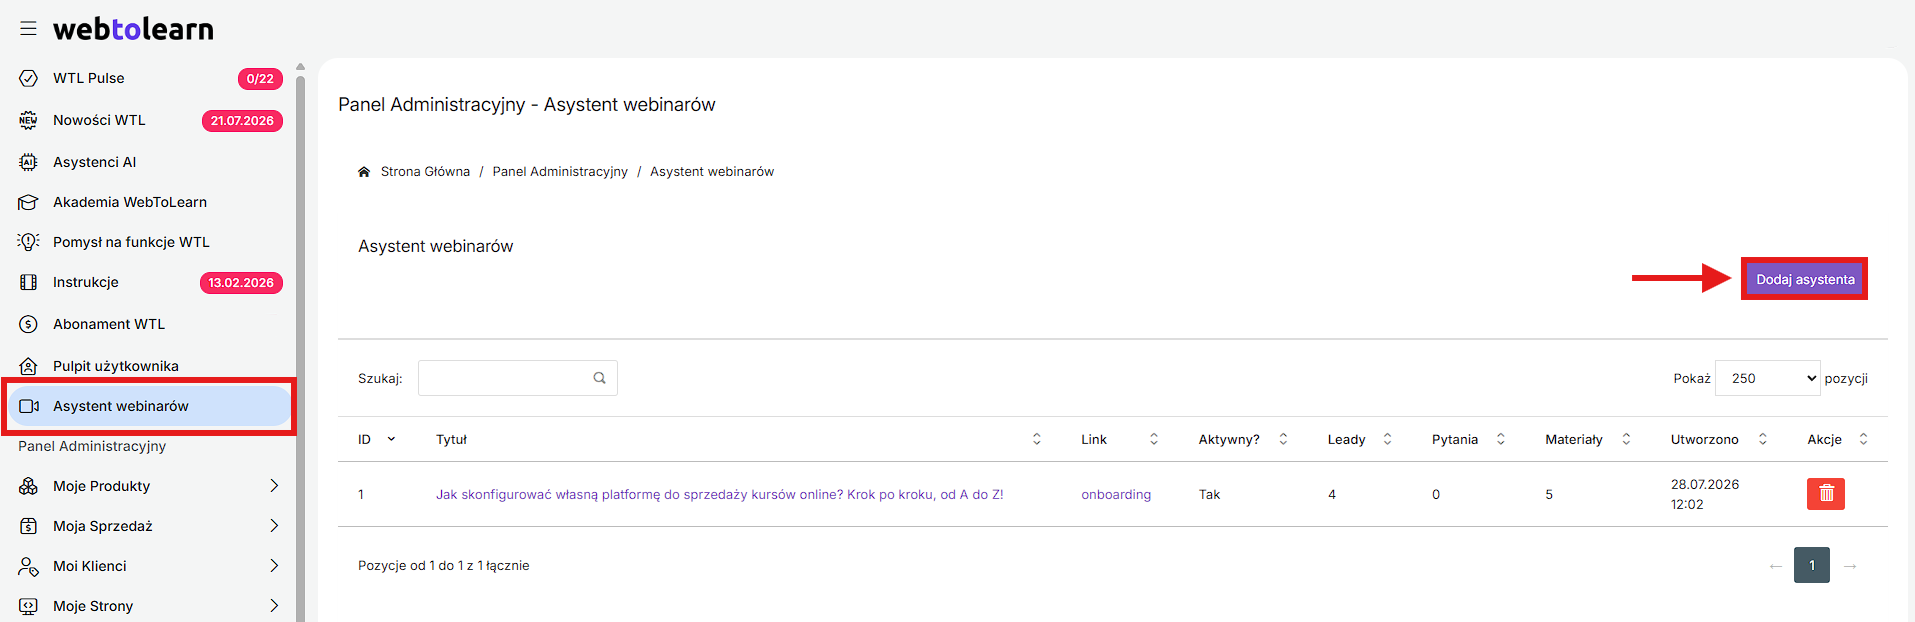Click the search magnifier icon
Viewport: 1915px width, 622px height.
click(x=600, y=378)
